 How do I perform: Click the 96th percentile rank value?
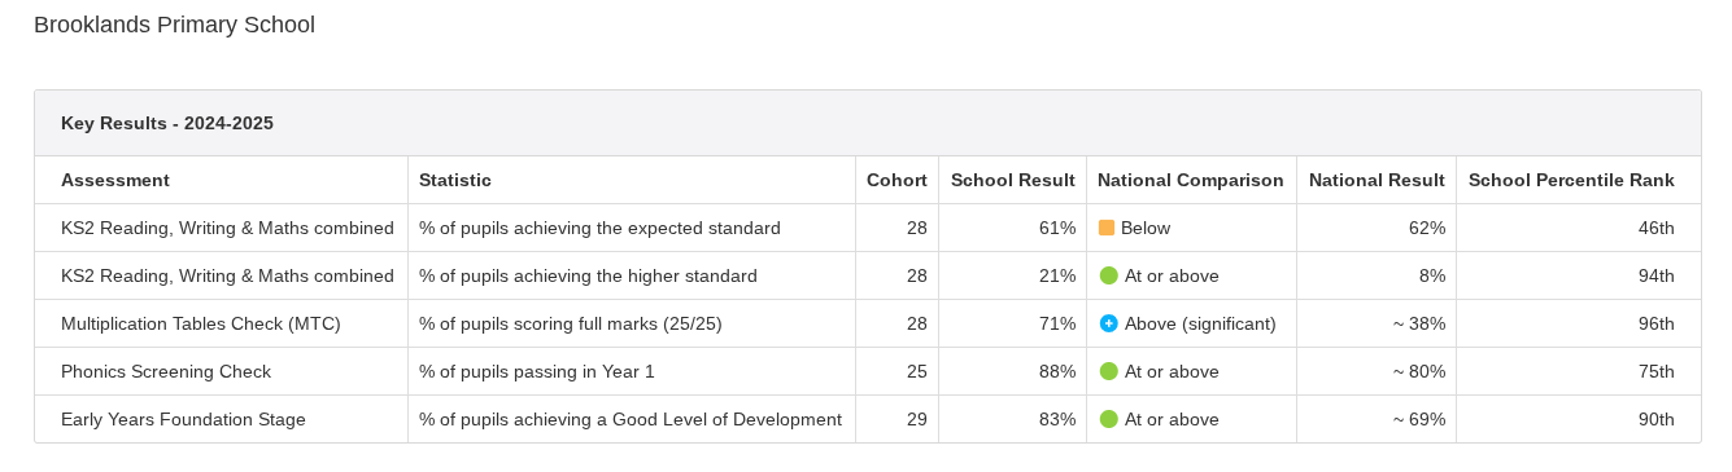pyautogui.click(x=1656, y=324)
